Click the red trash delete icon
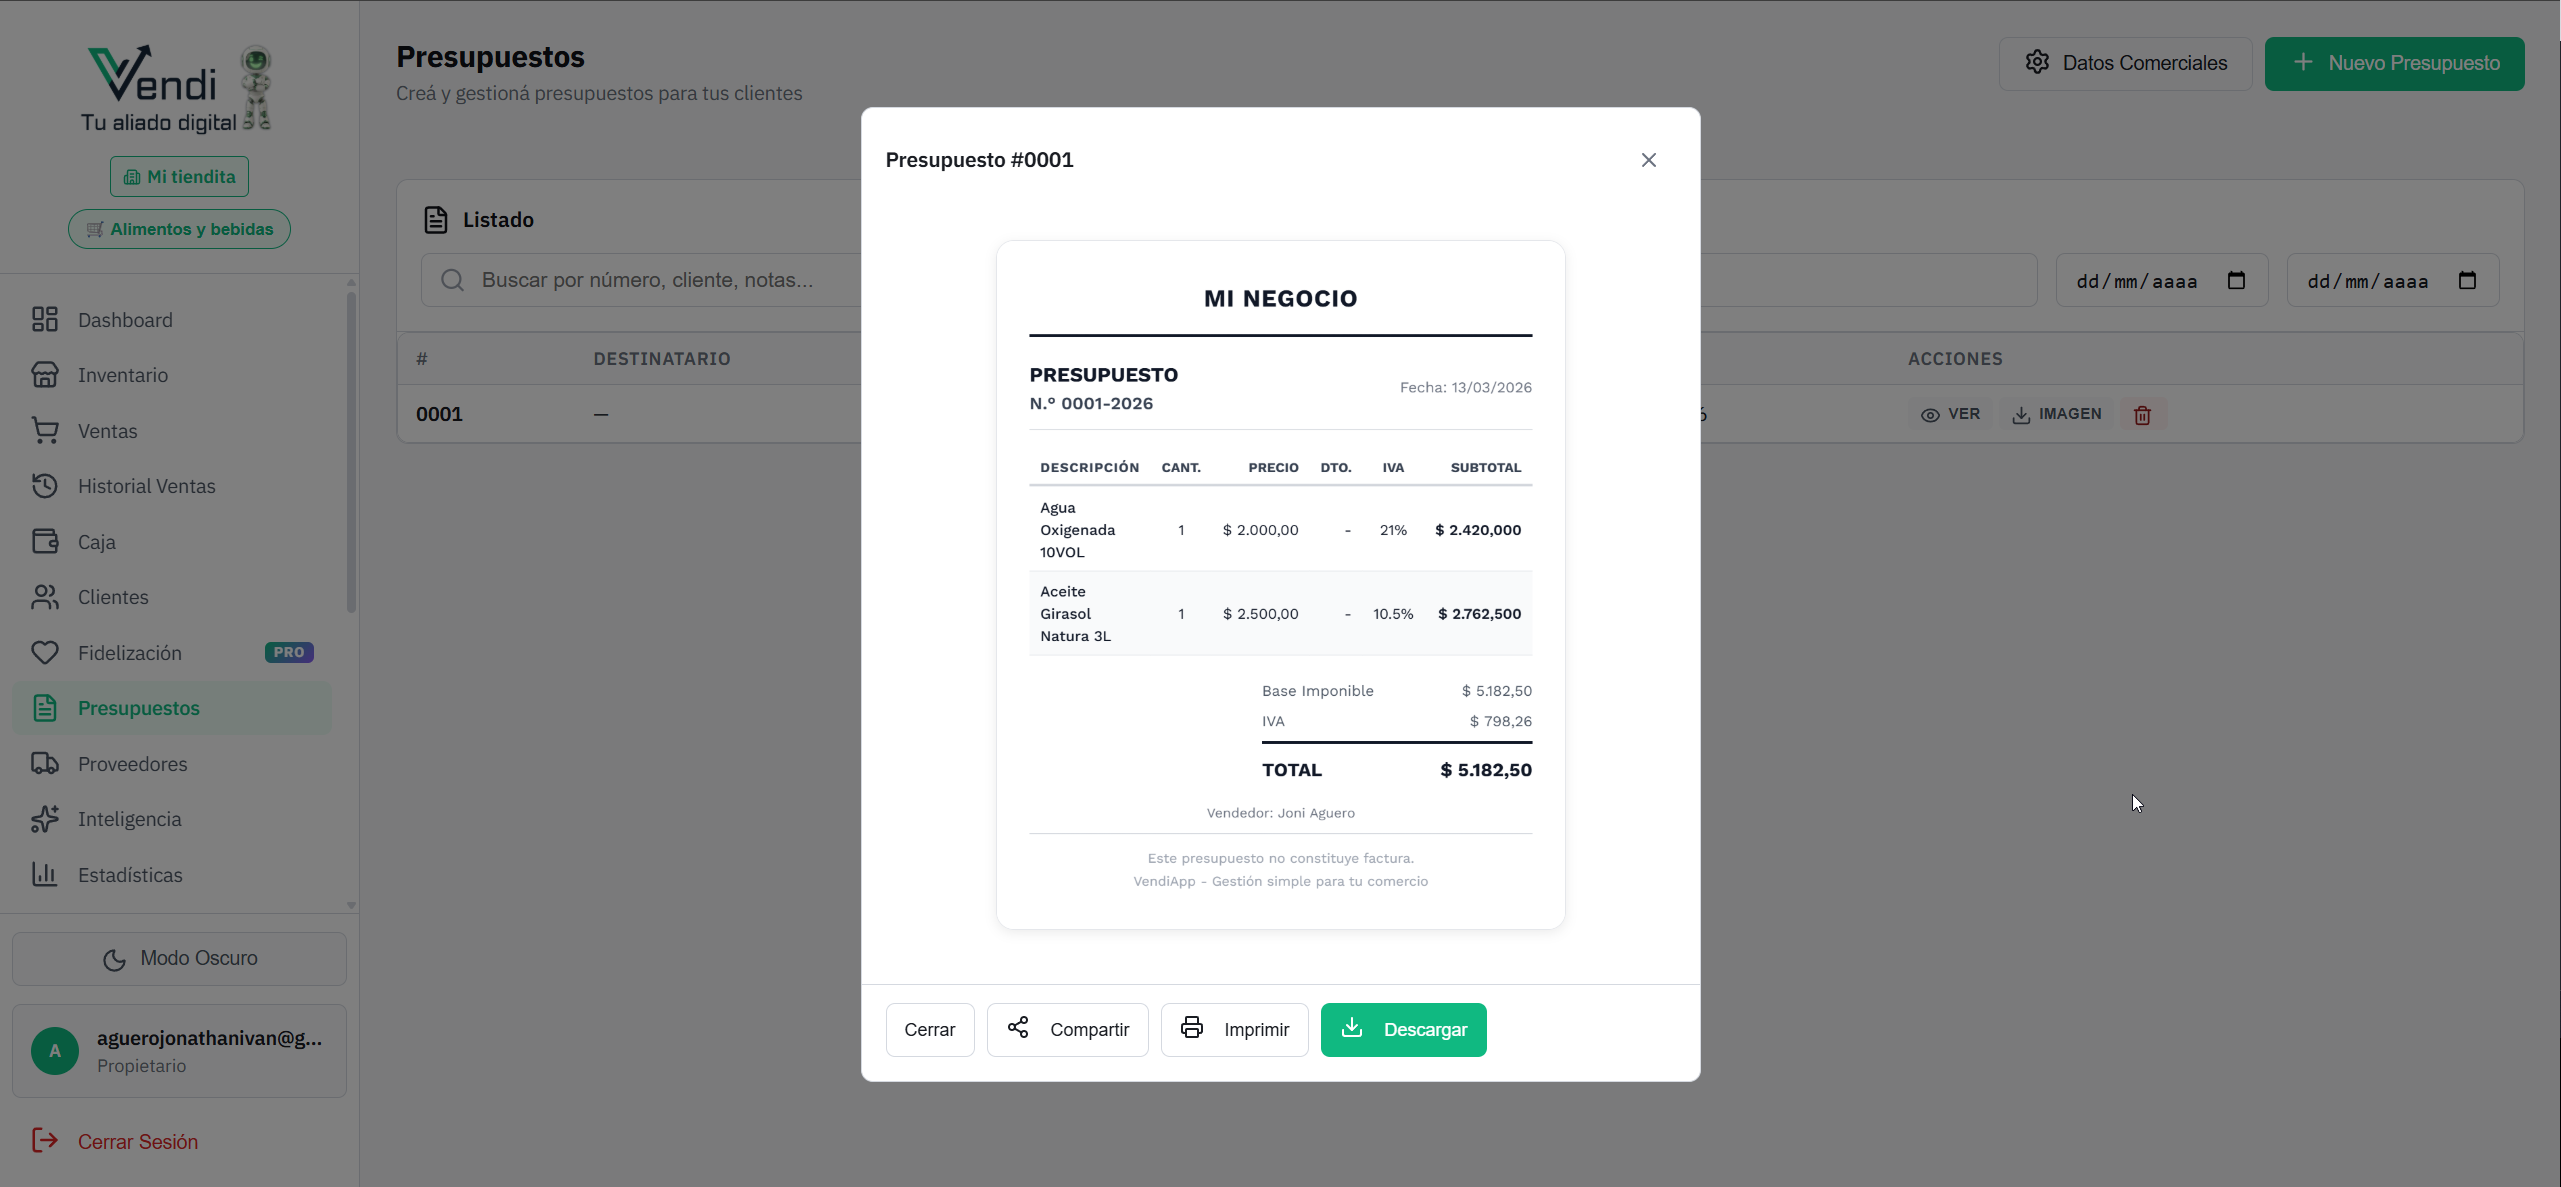2561x1187 pixels. coord(2142,415)
